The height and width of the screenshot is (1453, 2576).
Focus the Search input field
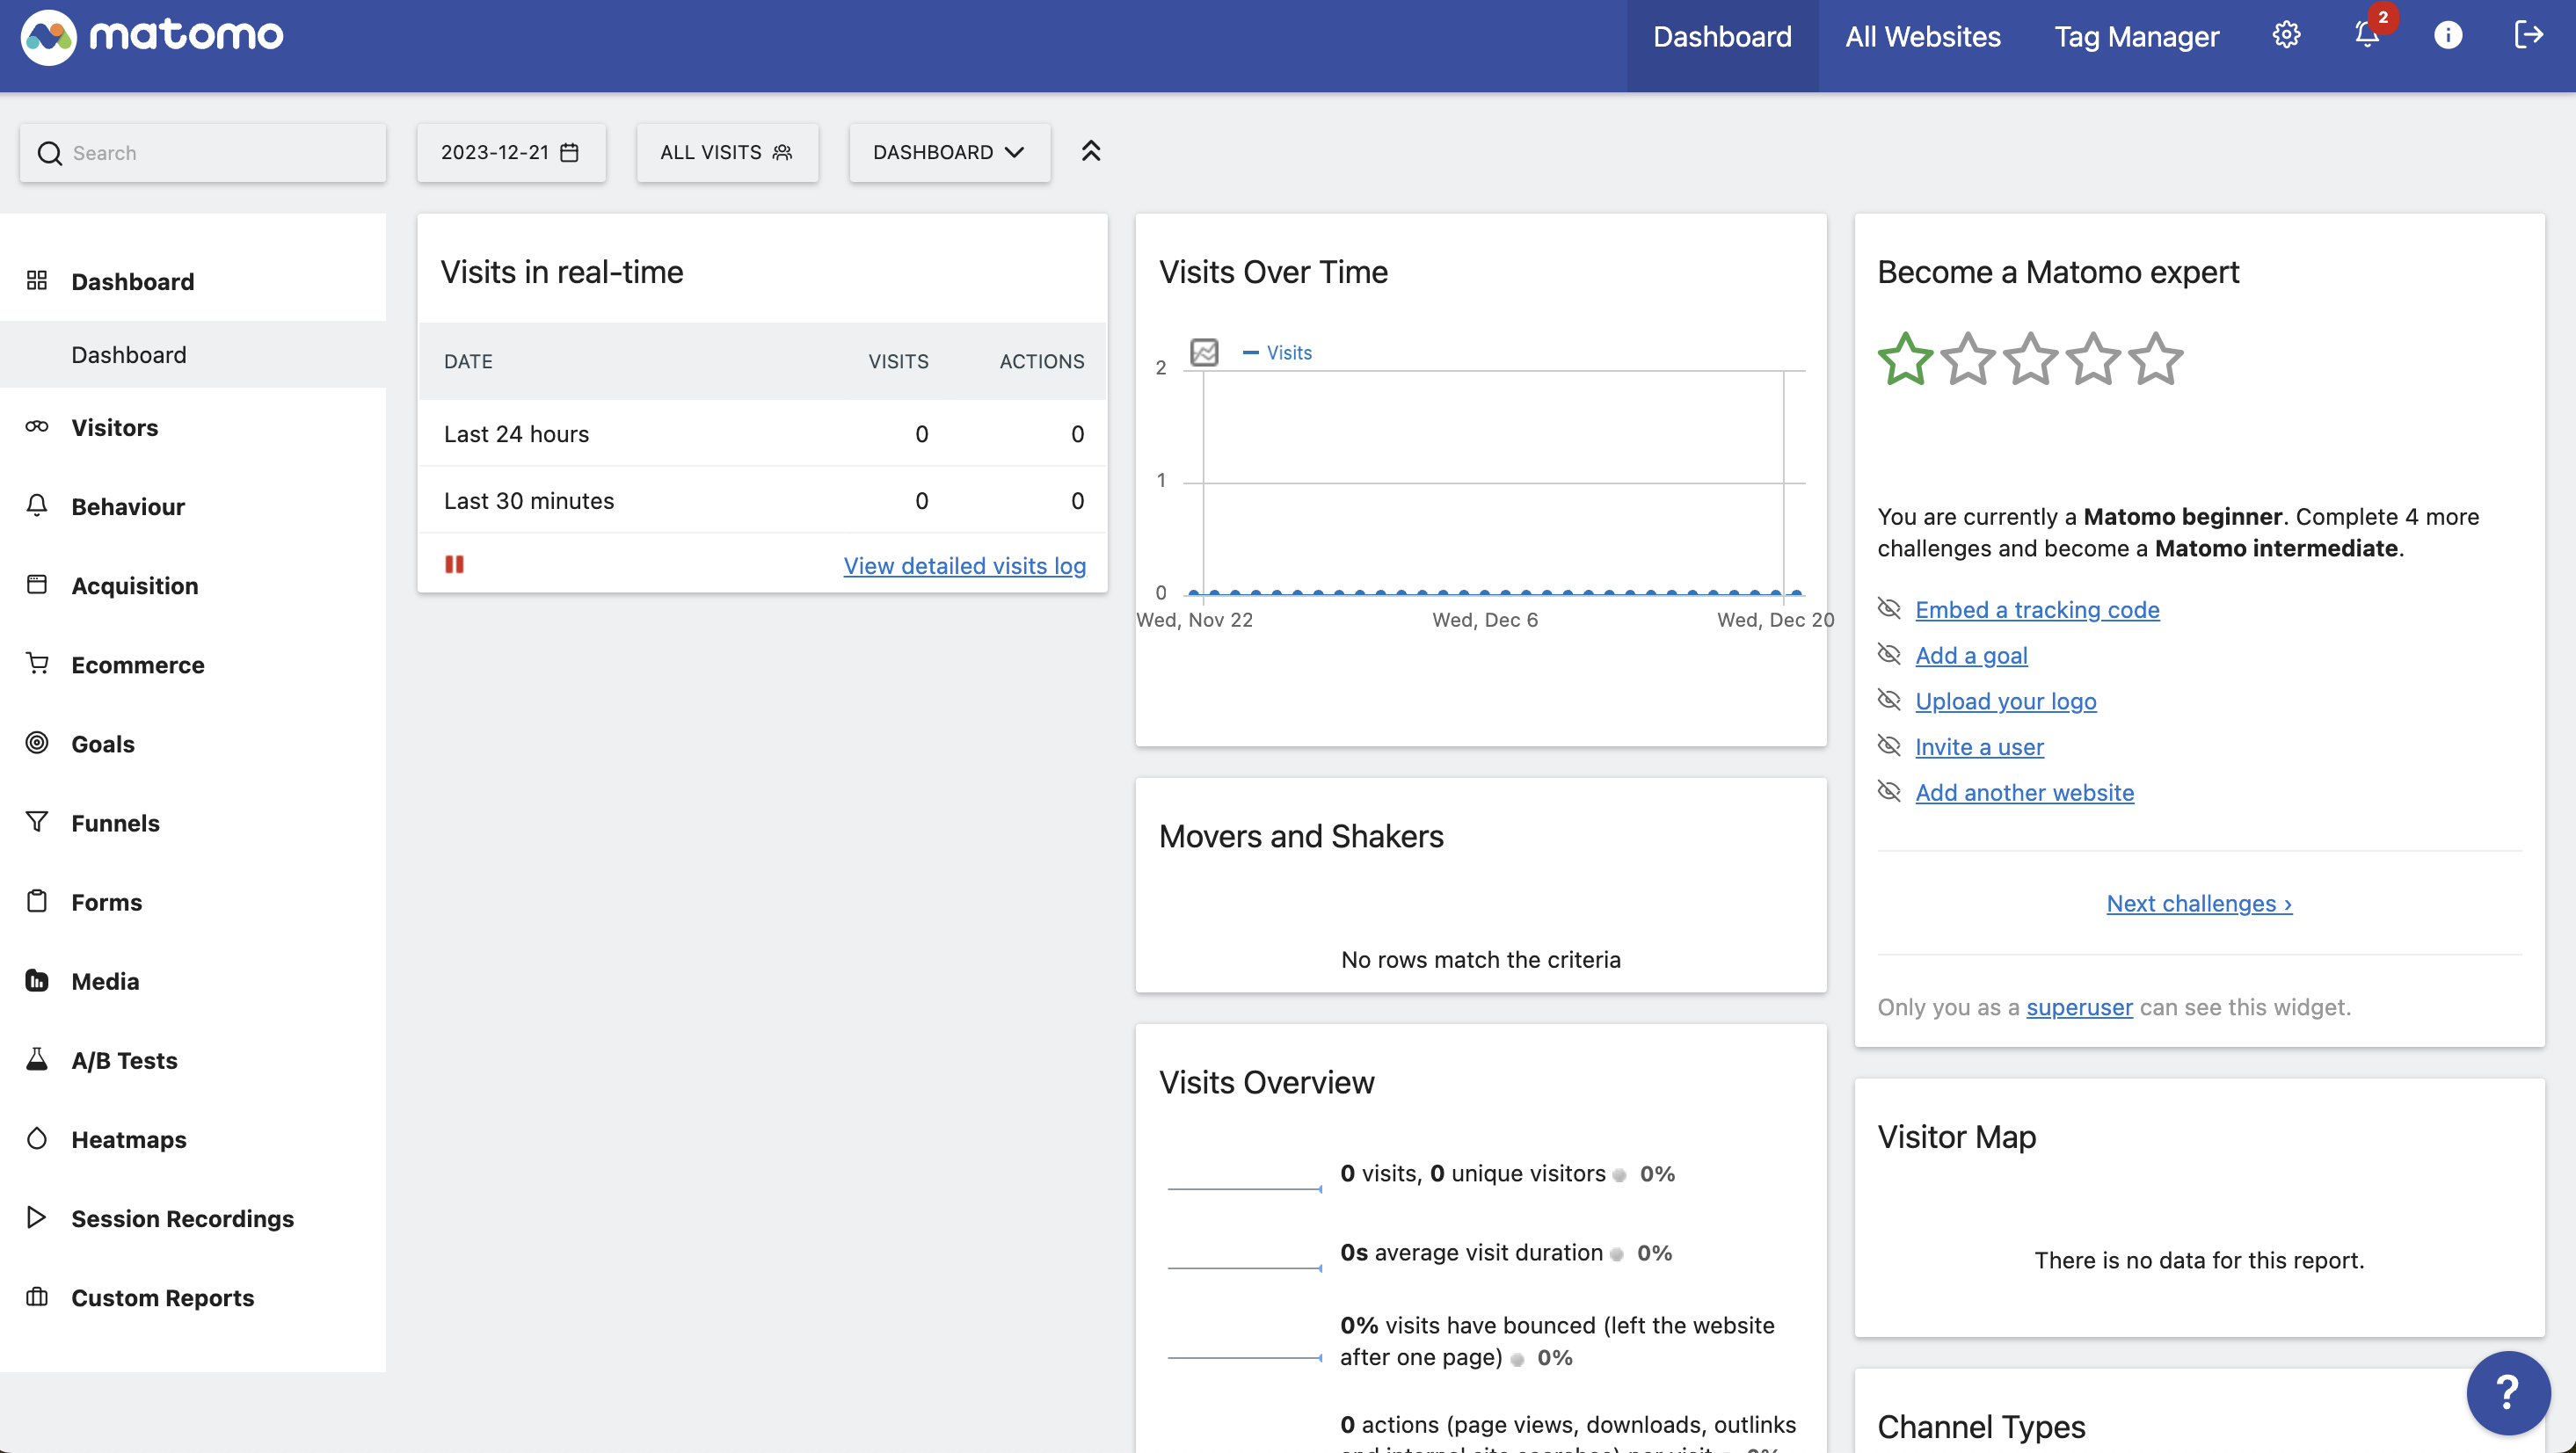click(203, 152)
